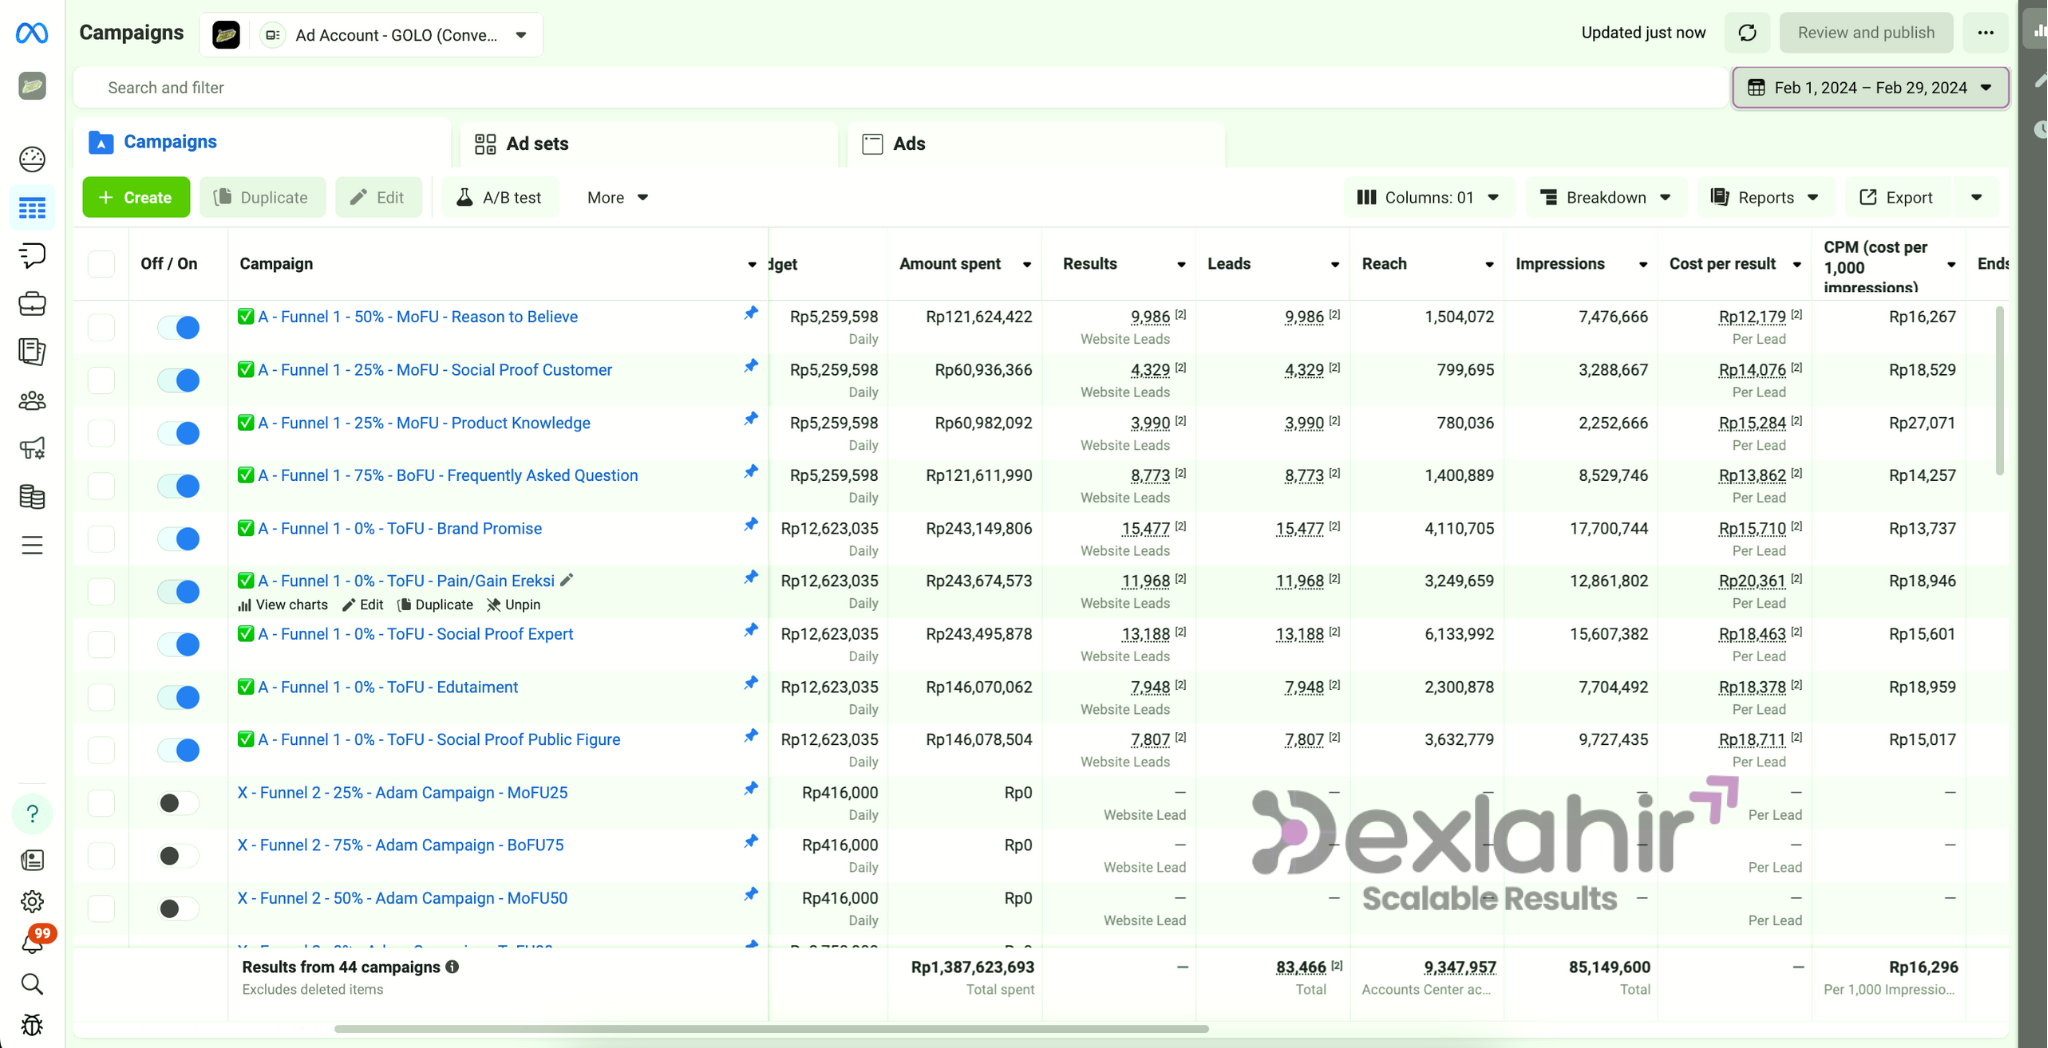Open notifications bell with 99 badge
The width and height of the screenshot is (2048, 1048).
33,942
